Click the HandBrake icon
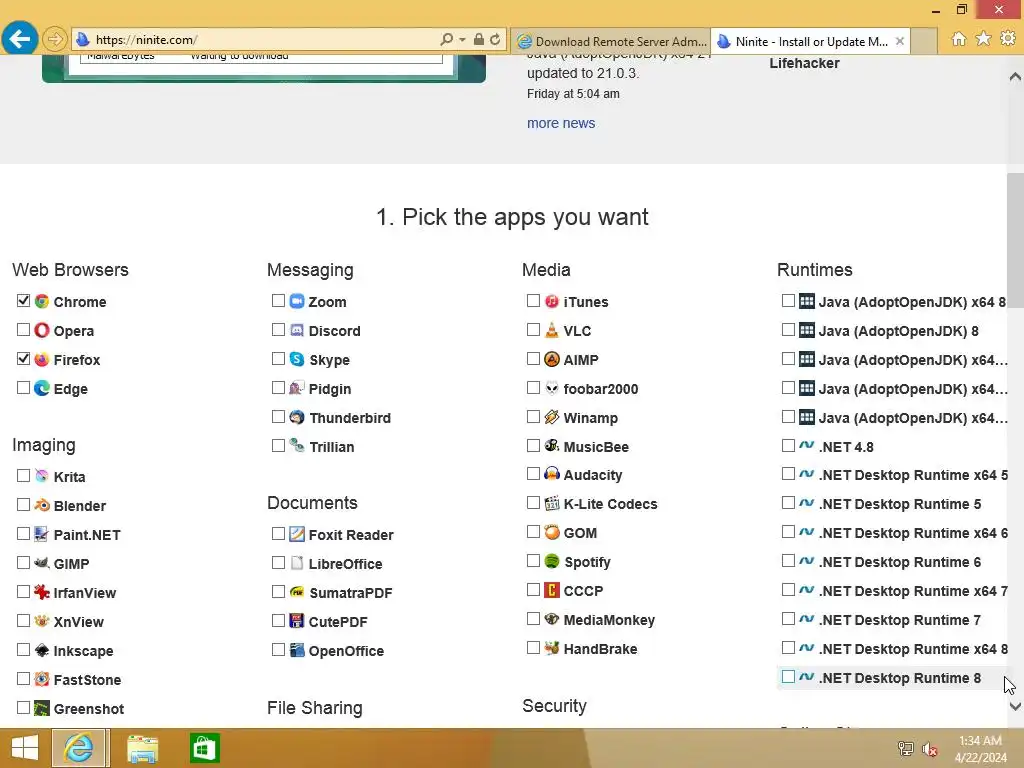The width and height of the screenshot is (1024, 768). click(552, 648)
